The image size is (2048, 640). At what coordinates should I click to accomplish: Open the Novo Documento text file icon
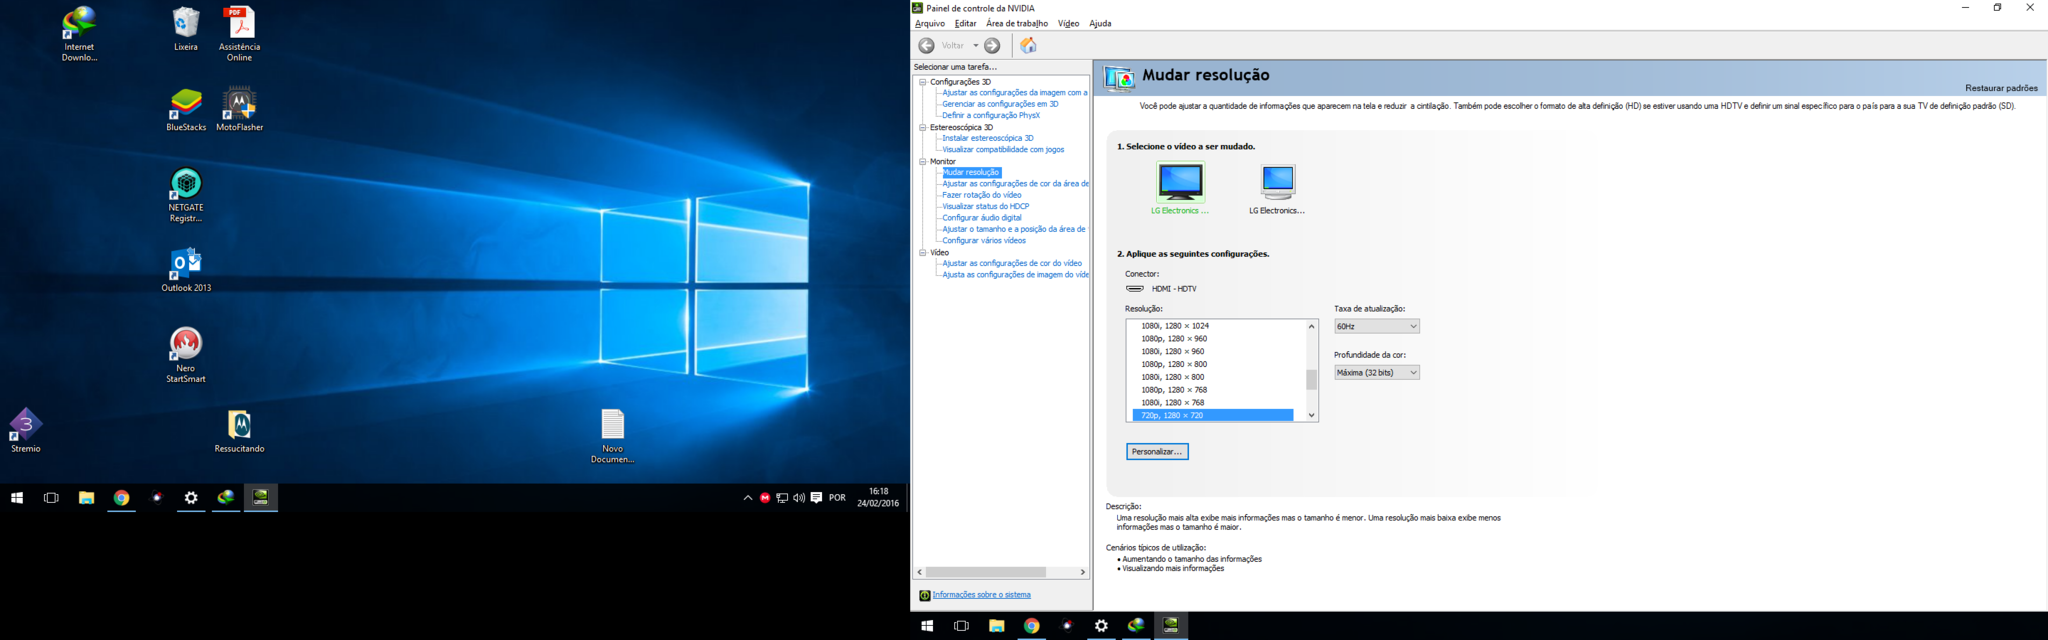click(613, 436)
